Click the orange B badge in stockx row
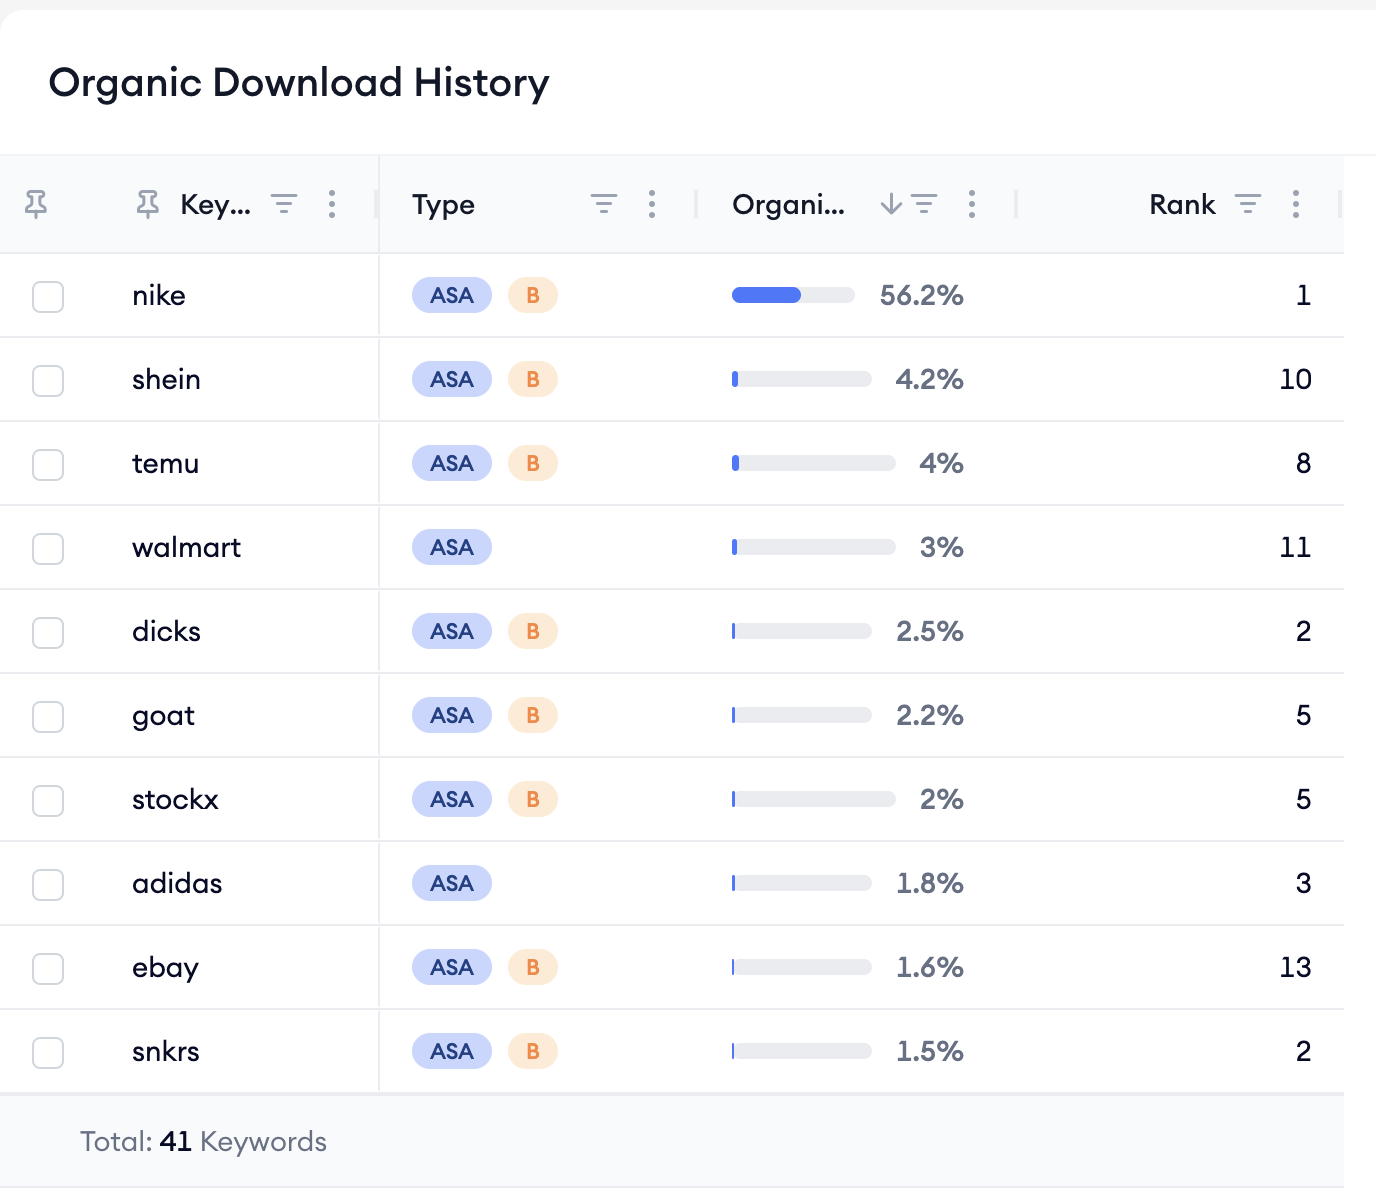Screen dimensions: 1376x1194 [533, 799]
